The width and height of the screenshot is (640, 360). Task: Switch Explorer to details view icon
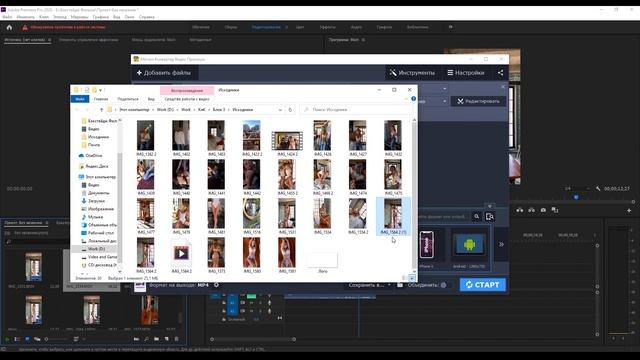click(404, 278)
